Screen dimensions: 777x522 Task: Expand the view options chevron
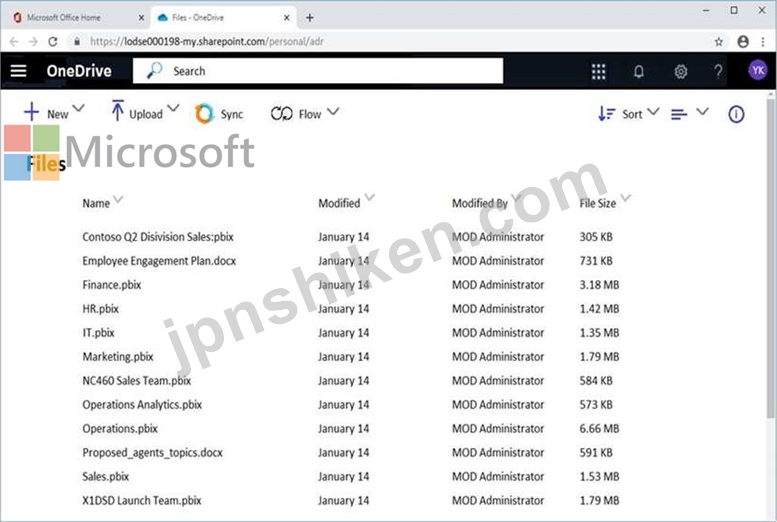tap(702, 111)
